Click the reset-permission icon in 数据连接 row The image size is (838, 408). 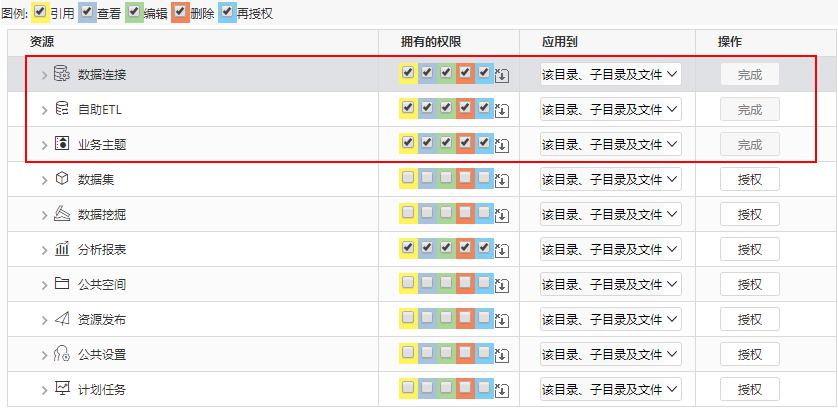point(502,76)
